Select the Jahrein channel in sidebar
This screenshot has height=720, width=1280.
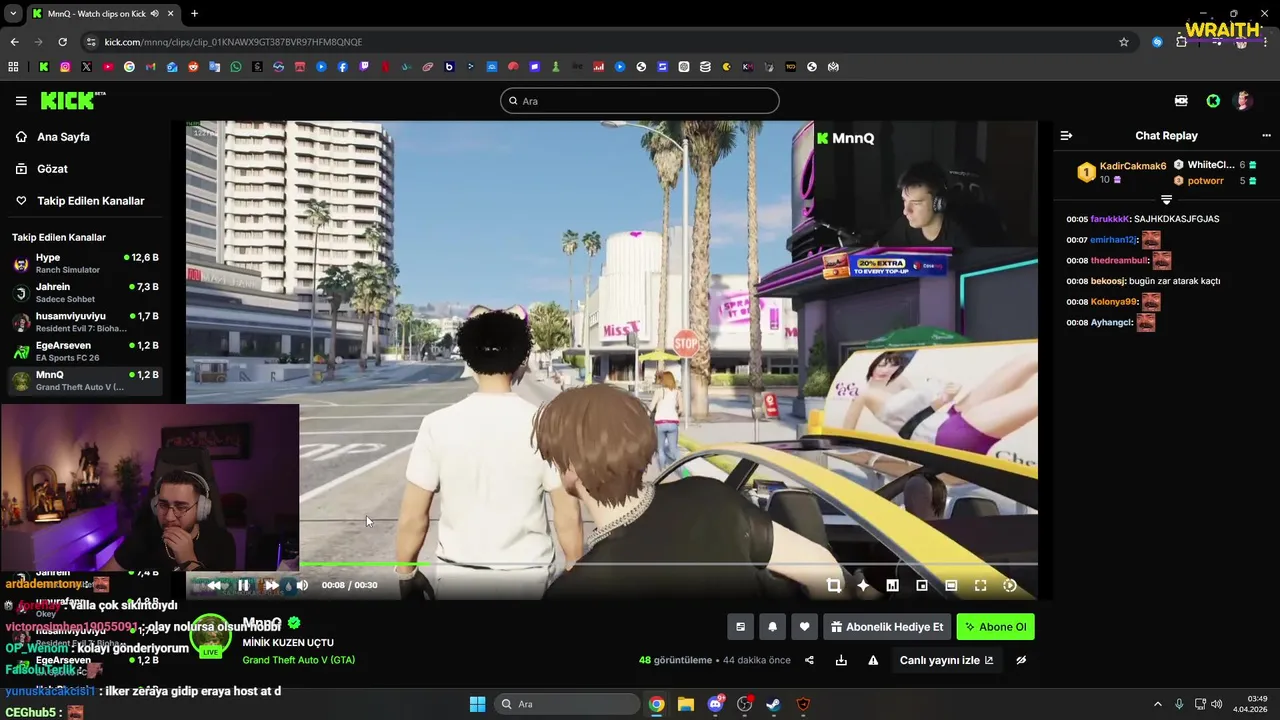(85, 292)
